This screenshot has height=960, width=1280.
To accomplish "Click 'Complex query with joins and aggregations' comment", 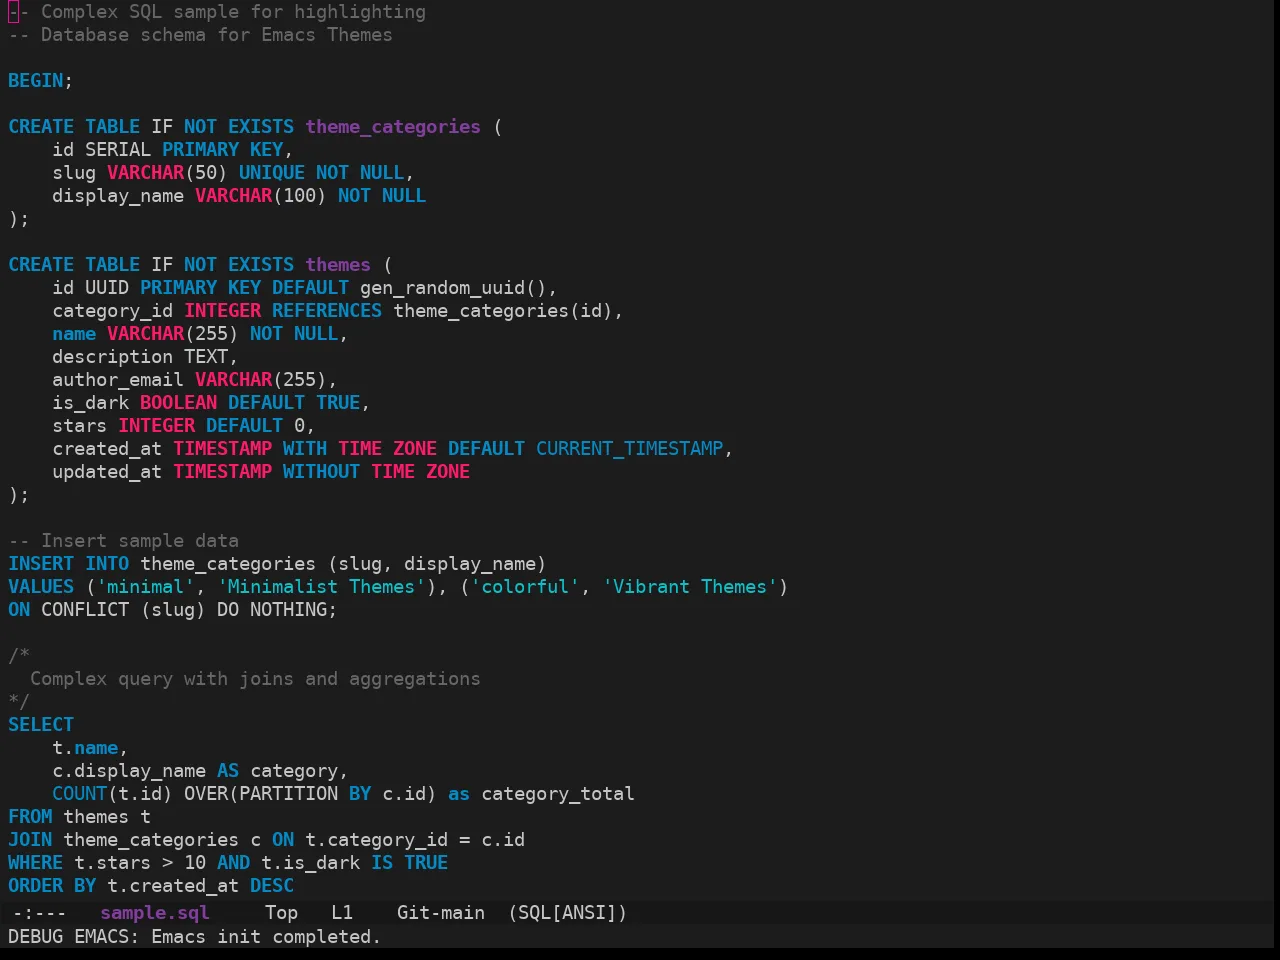I will [255, 679].
